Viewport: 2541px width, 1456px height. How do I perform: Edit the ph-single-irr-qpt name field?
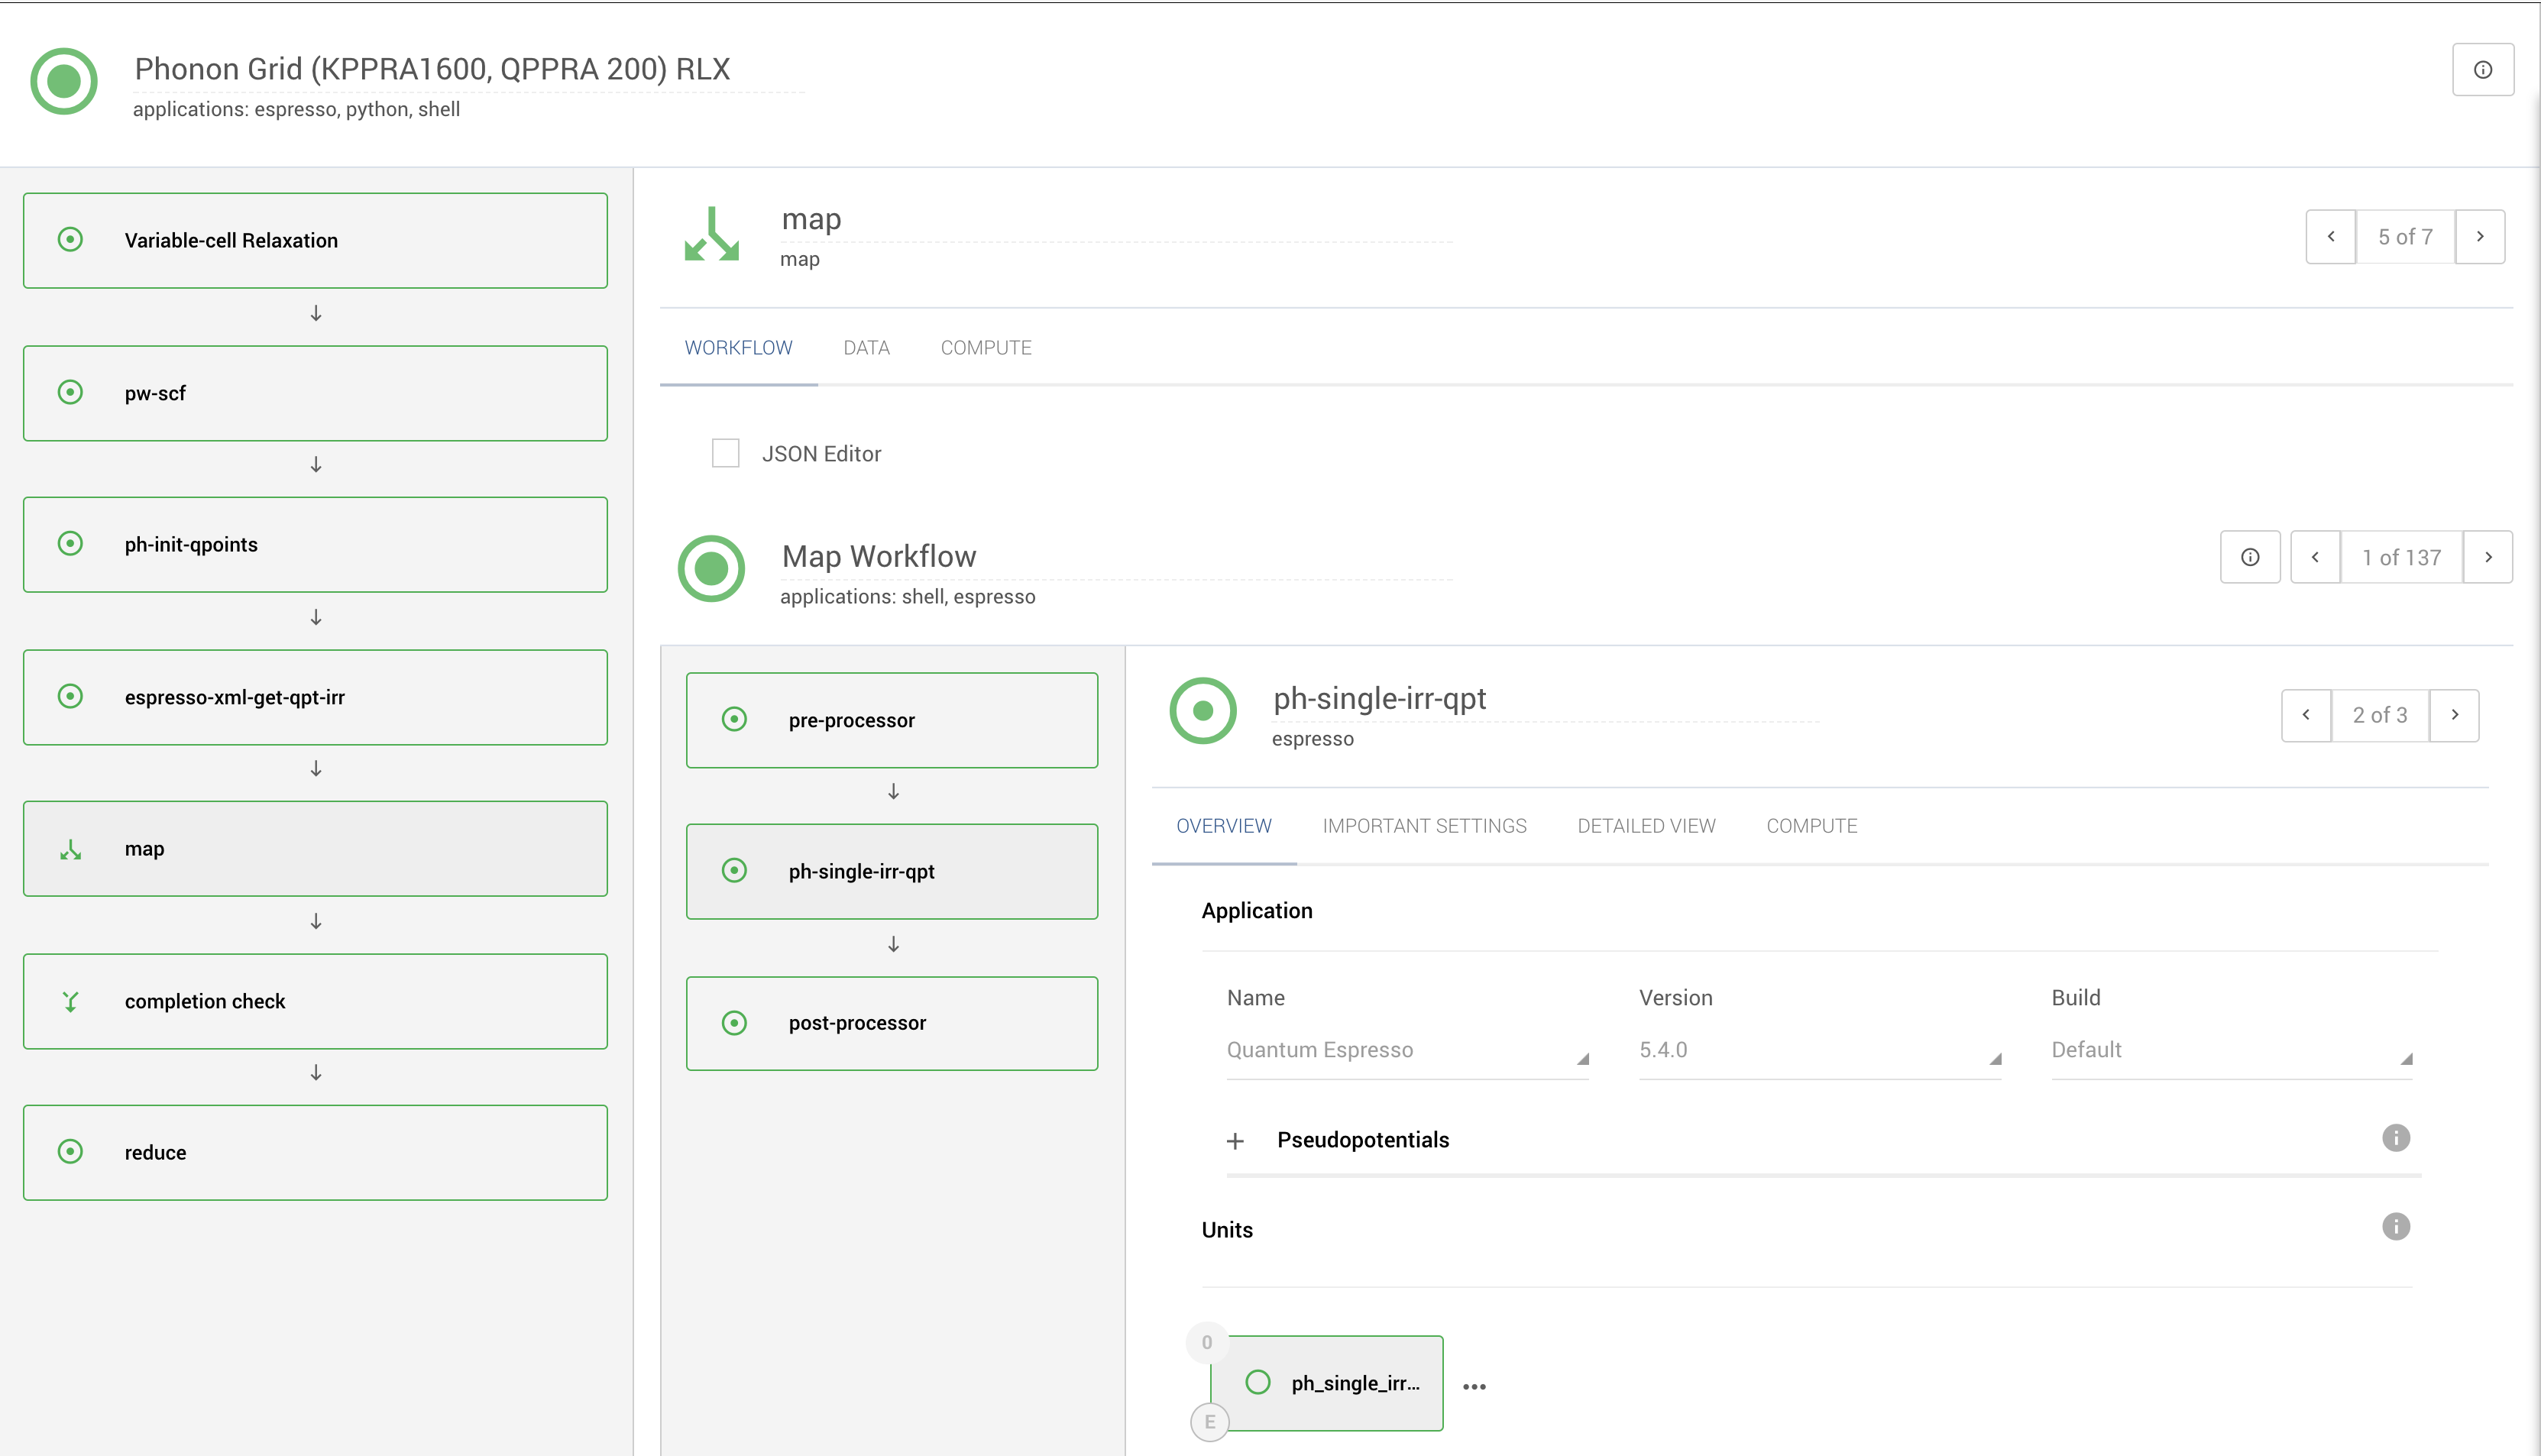(1545, 699)
